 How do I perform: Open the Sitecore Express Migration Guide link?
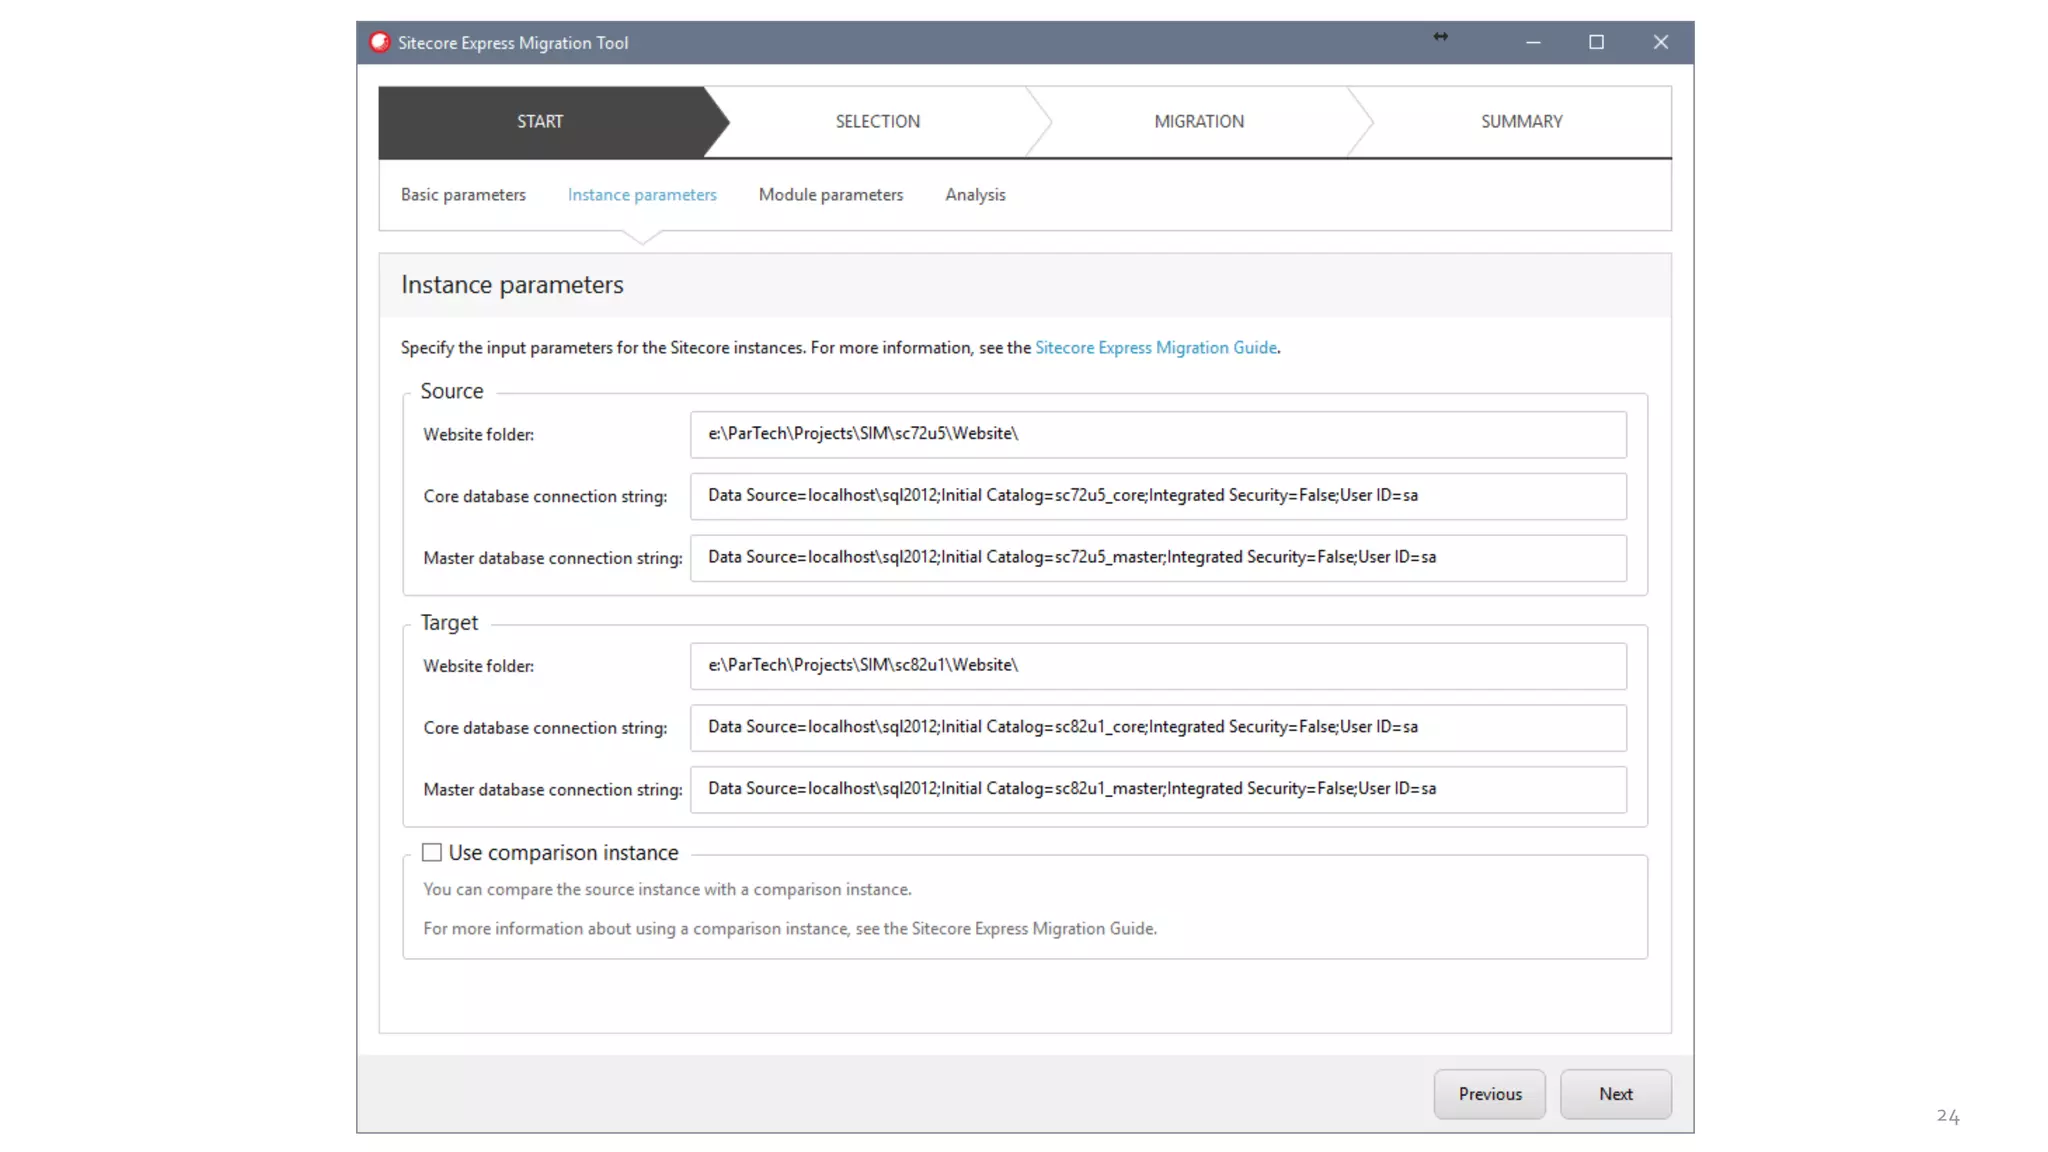pyautogui.click(x=1155, y=348)
